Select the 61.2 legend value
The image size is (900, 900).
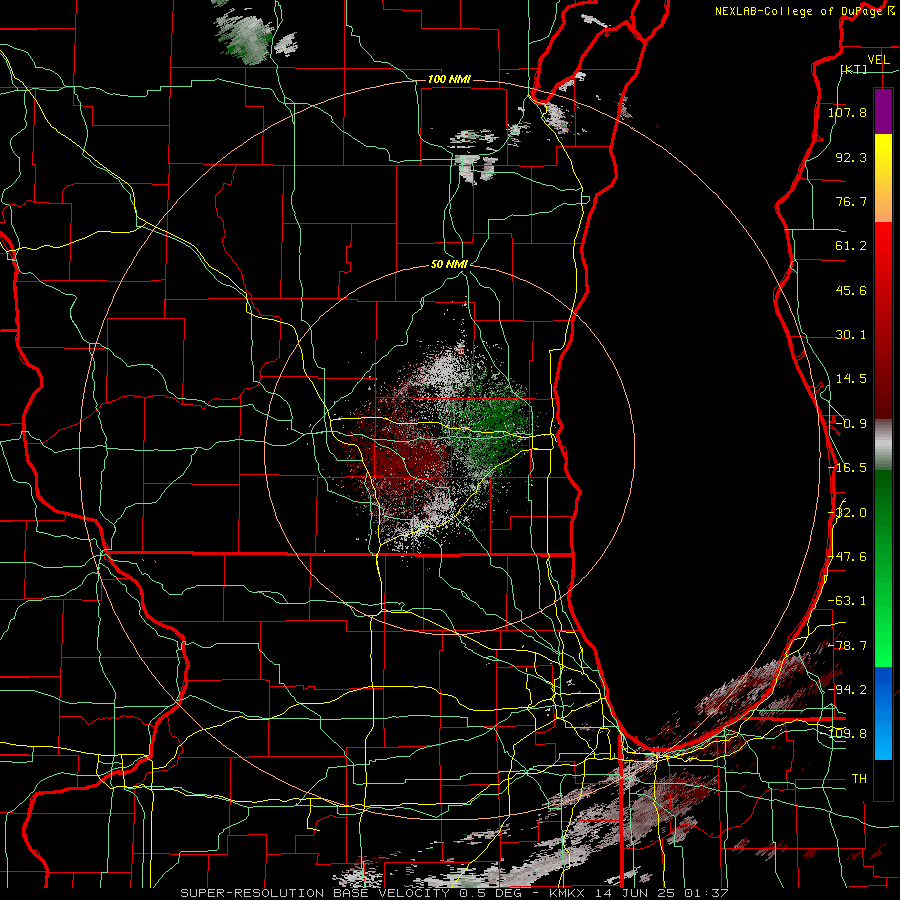(x=851, y=246)
